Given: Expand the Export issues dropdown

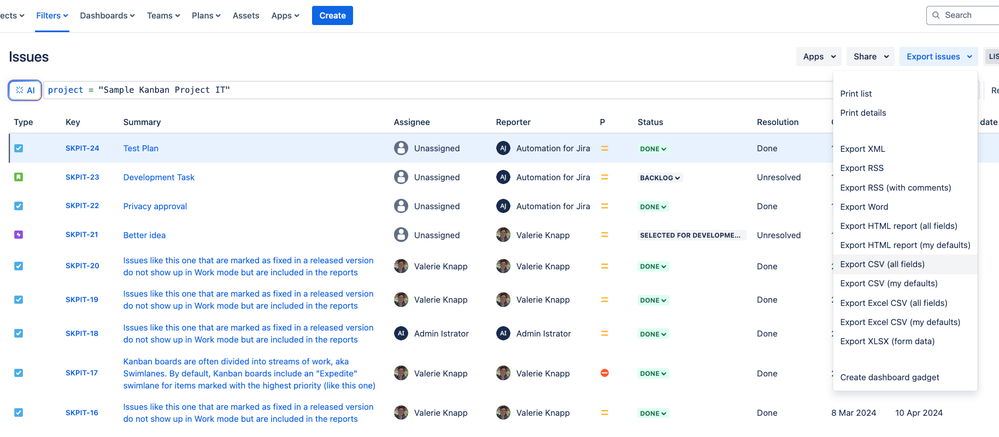Looking at the screenshot, I should coord(939,57).
